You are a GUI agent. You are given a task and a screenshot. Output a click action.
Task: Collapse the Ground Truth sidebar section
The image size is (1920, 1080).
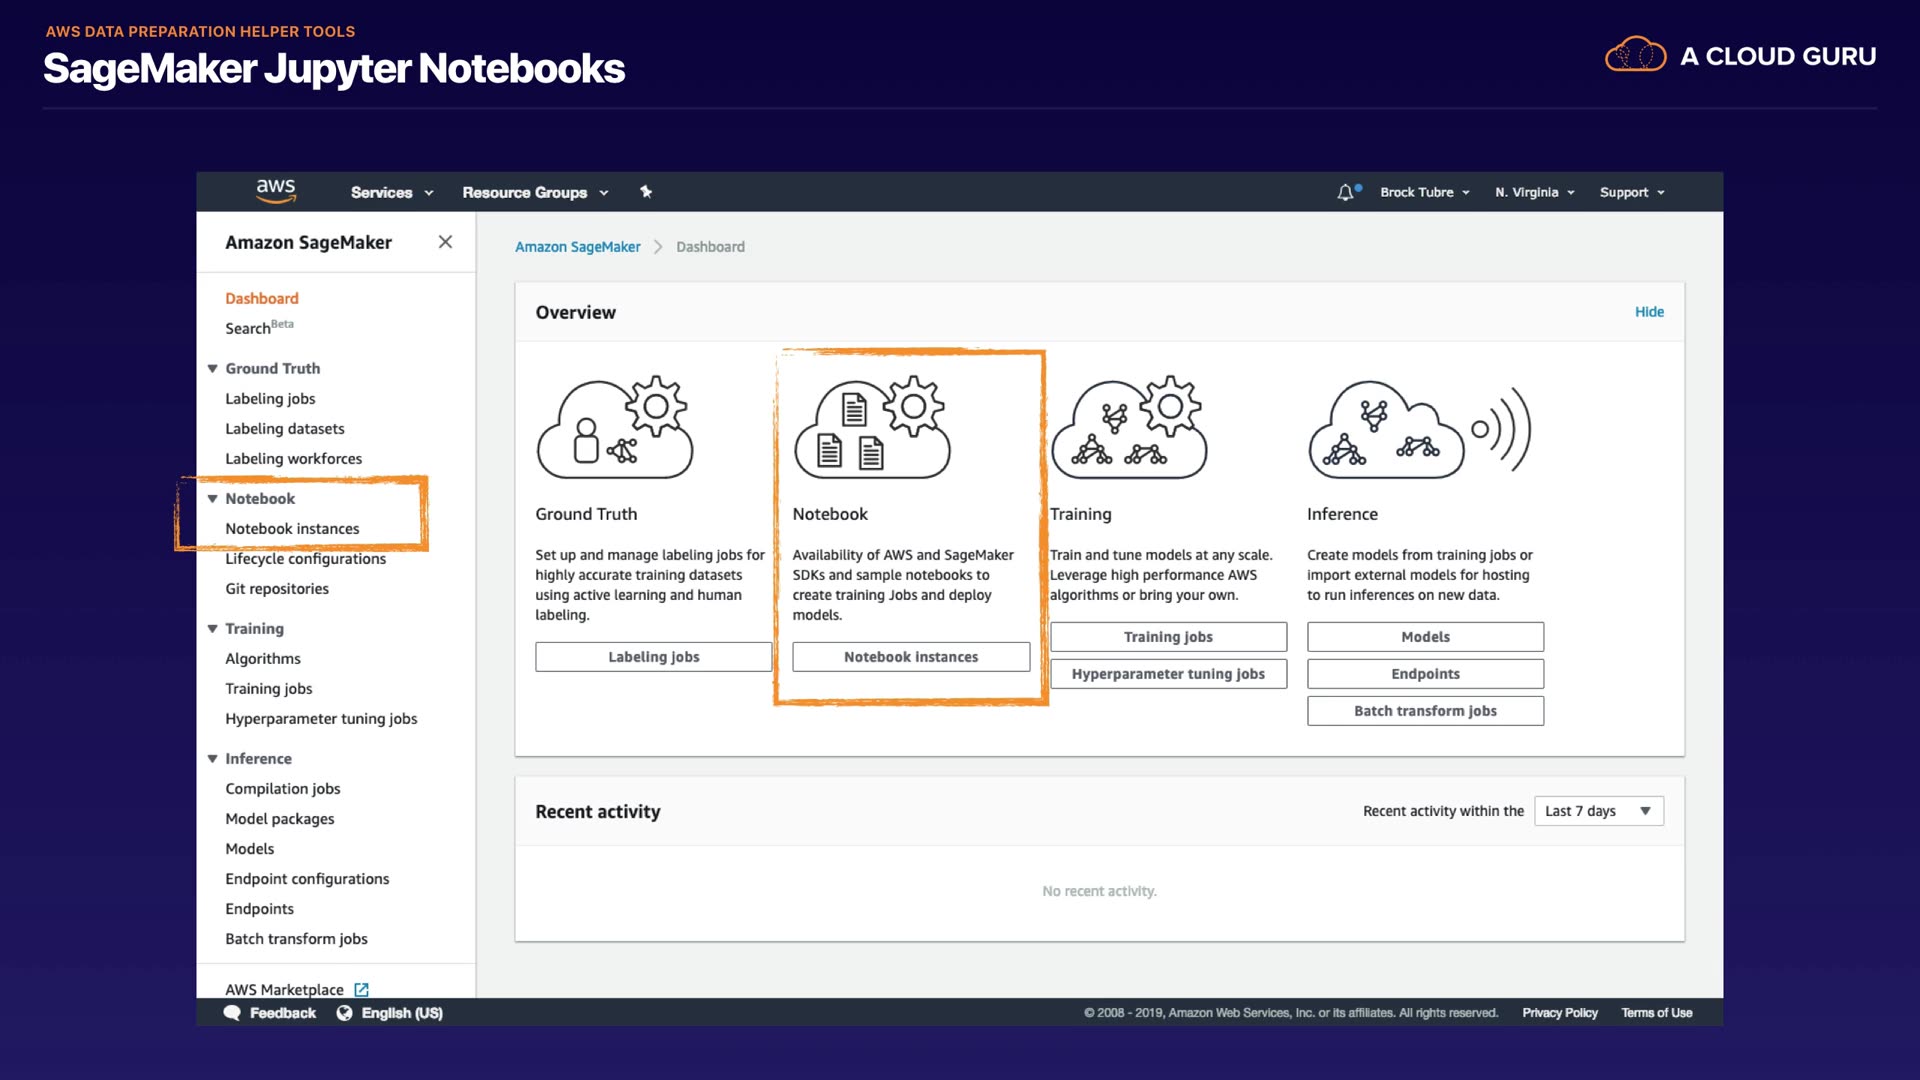click(212, 369)
